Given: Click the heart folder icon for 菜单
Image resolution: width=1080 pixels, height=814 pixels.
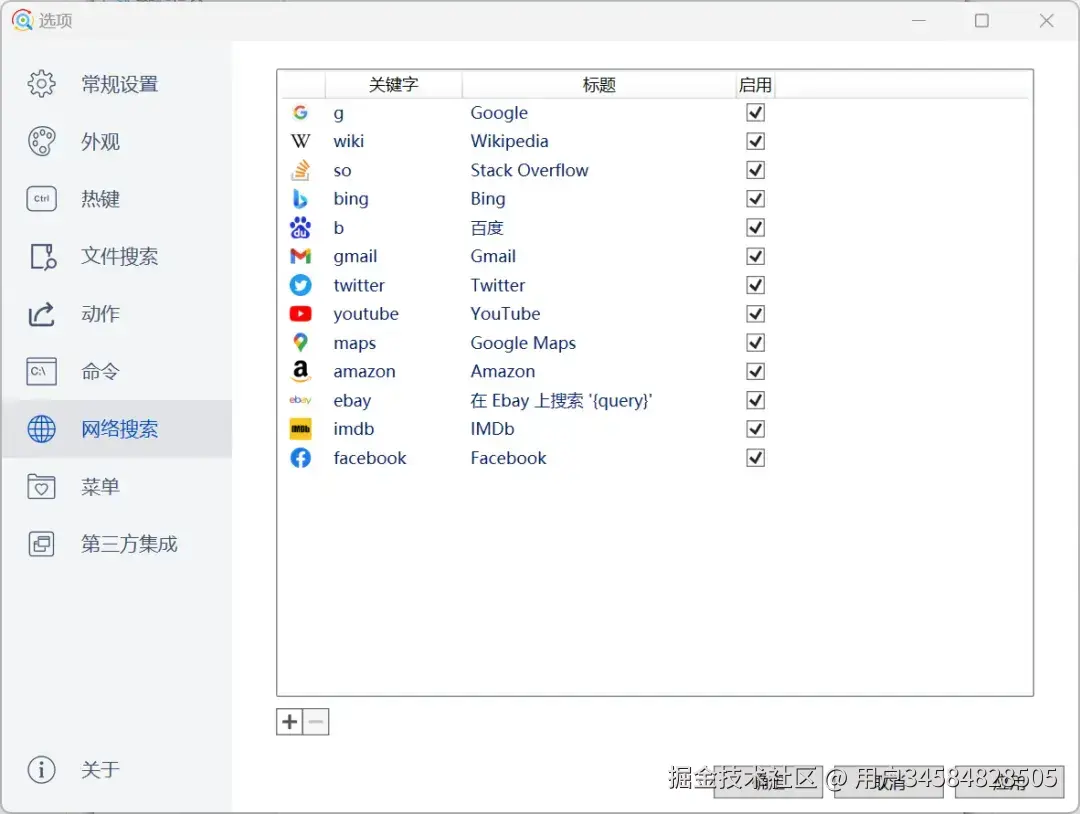Looking at the screenshot, I should [41, 487].
